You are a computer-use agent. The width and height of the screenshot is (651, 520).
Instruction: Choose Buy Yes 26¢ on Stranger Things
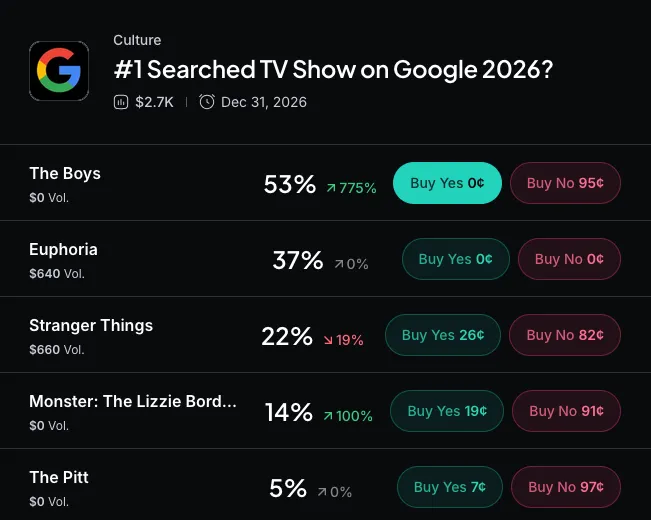pyautogui.click(x=443, y=335)
